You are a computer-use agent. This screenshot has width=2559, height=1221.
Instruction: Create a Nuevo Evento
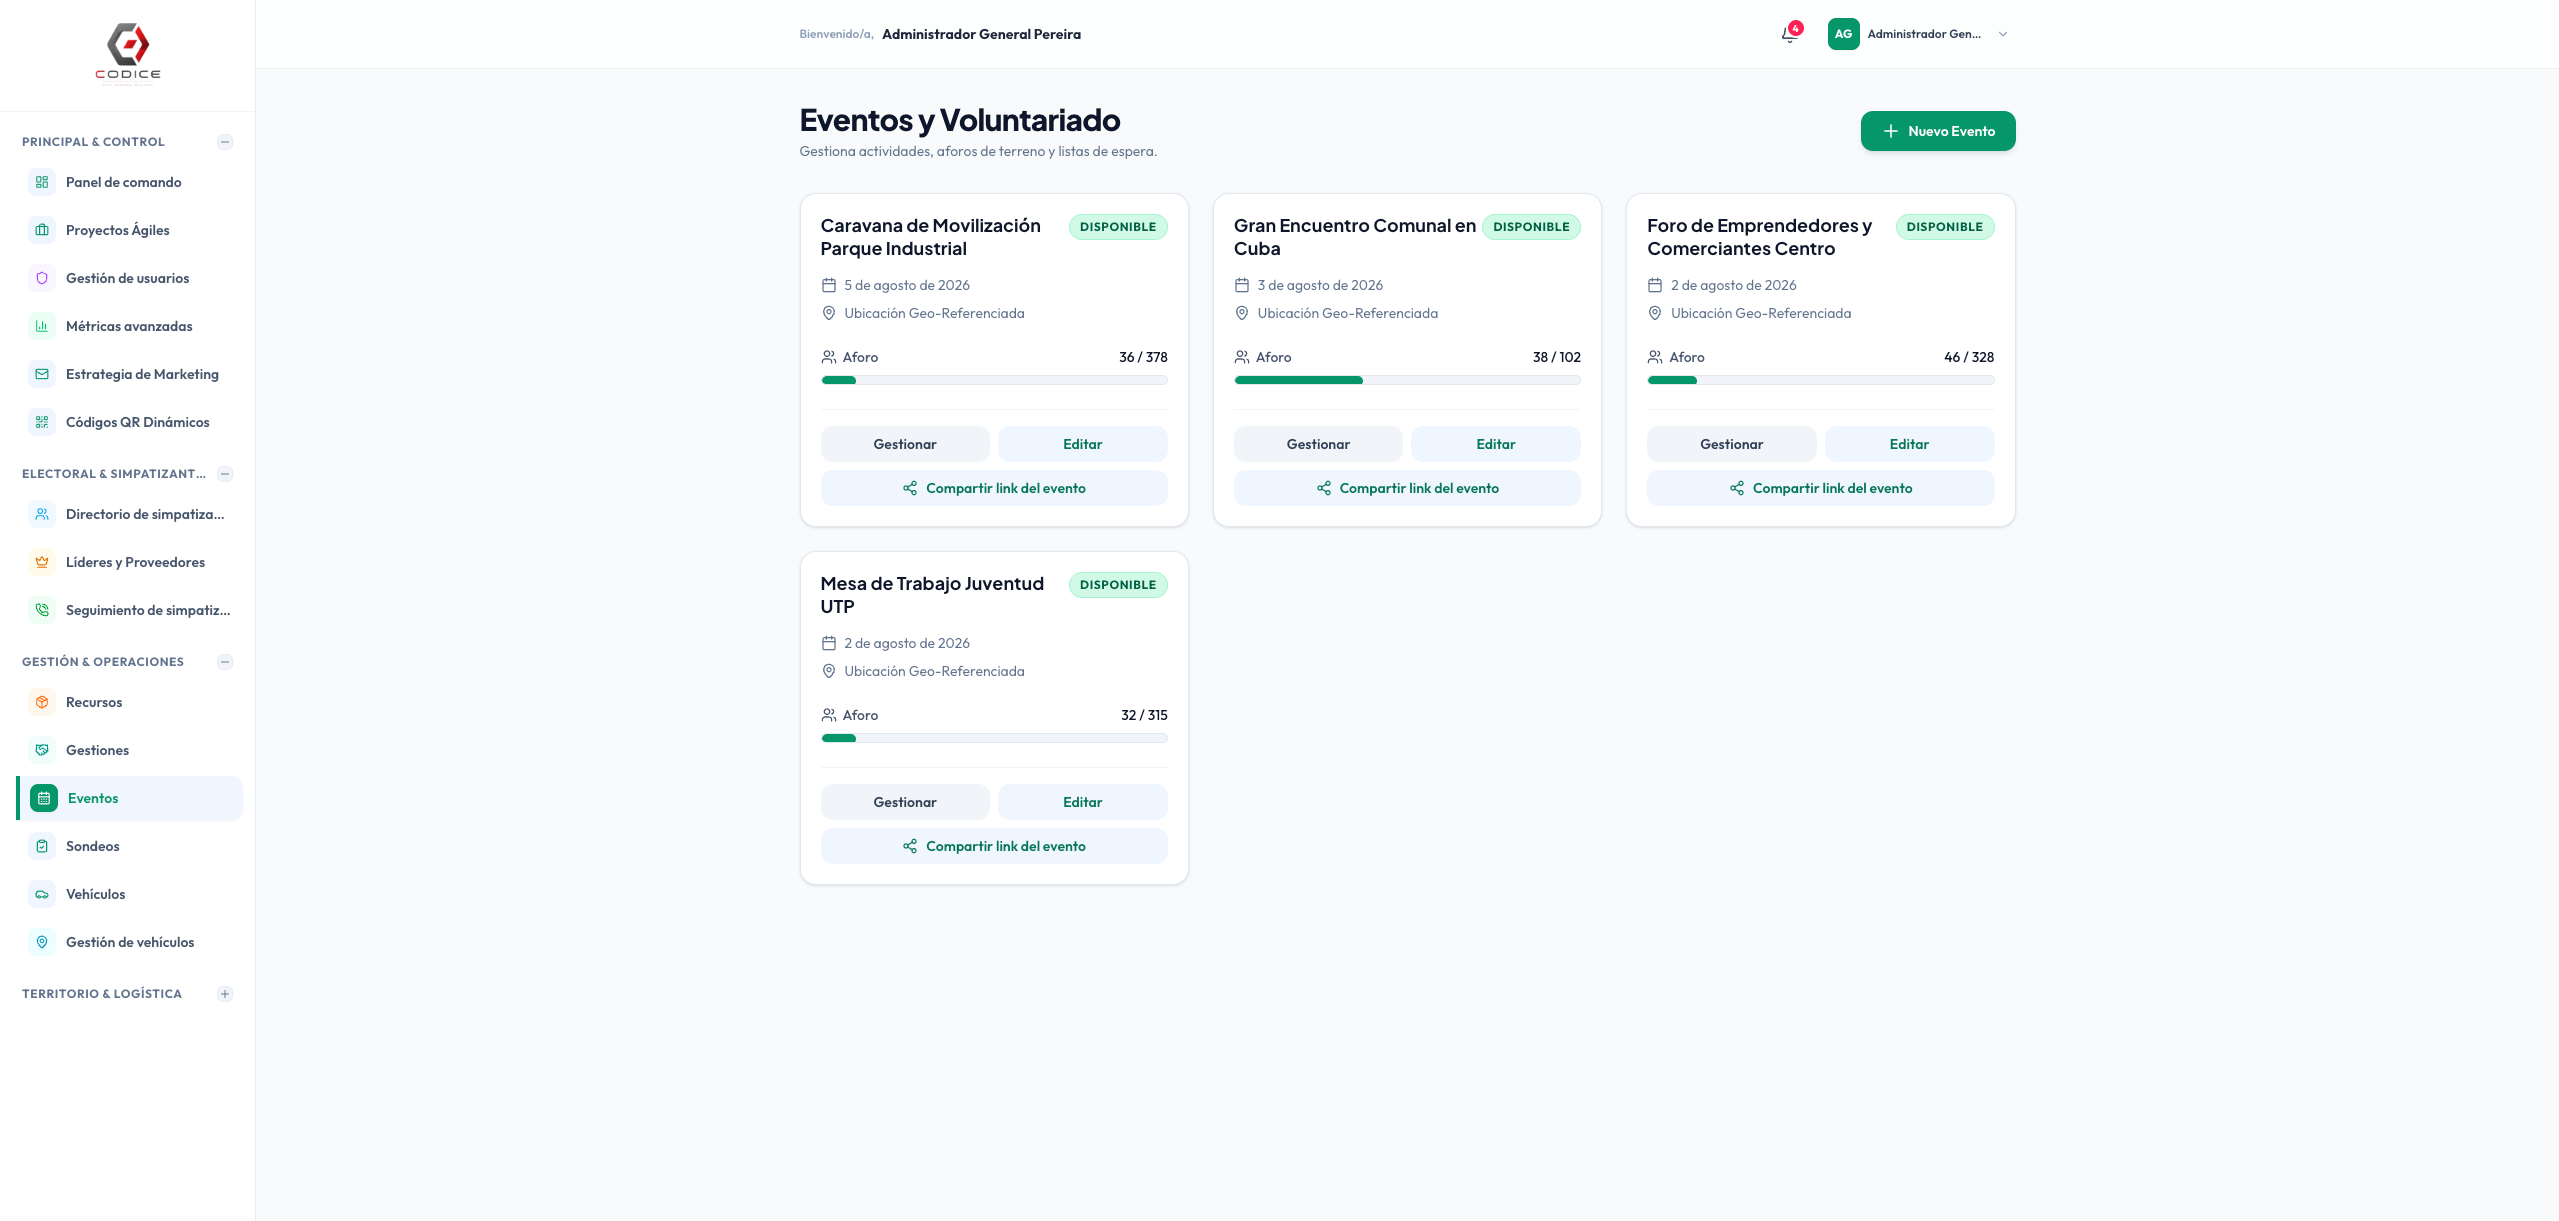[1937, 131]
